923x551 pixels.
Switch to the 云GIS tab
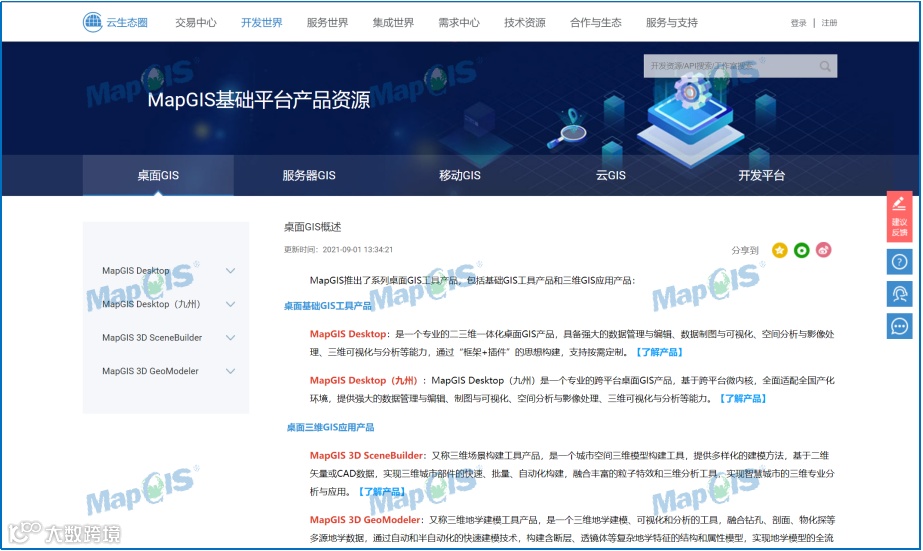610,175
